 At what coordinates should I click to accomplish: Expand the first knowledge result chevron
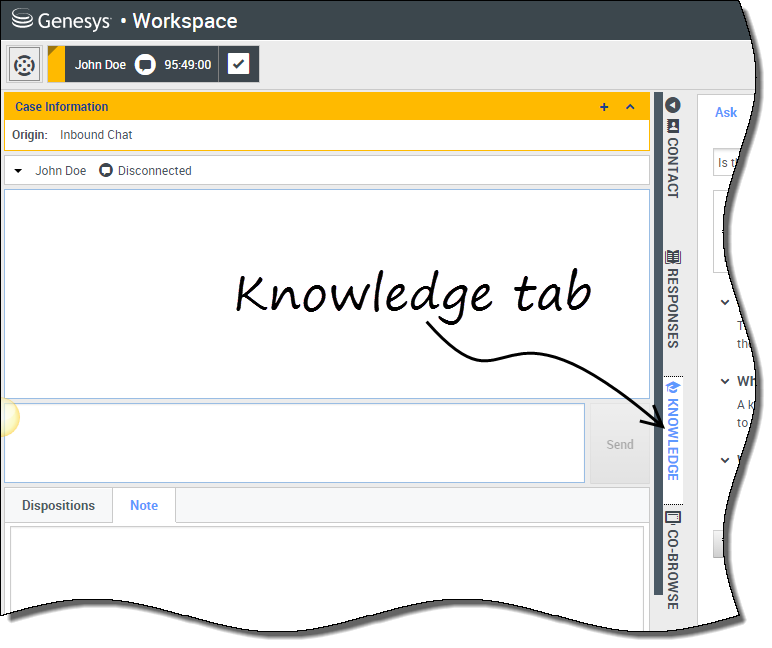725,302
